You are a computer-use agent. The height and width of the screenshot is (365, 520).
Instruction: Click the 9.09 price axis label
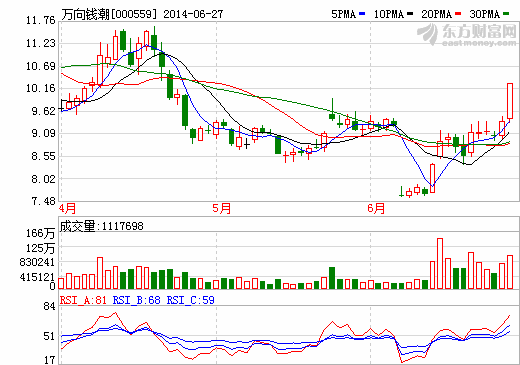pos(43,134)
